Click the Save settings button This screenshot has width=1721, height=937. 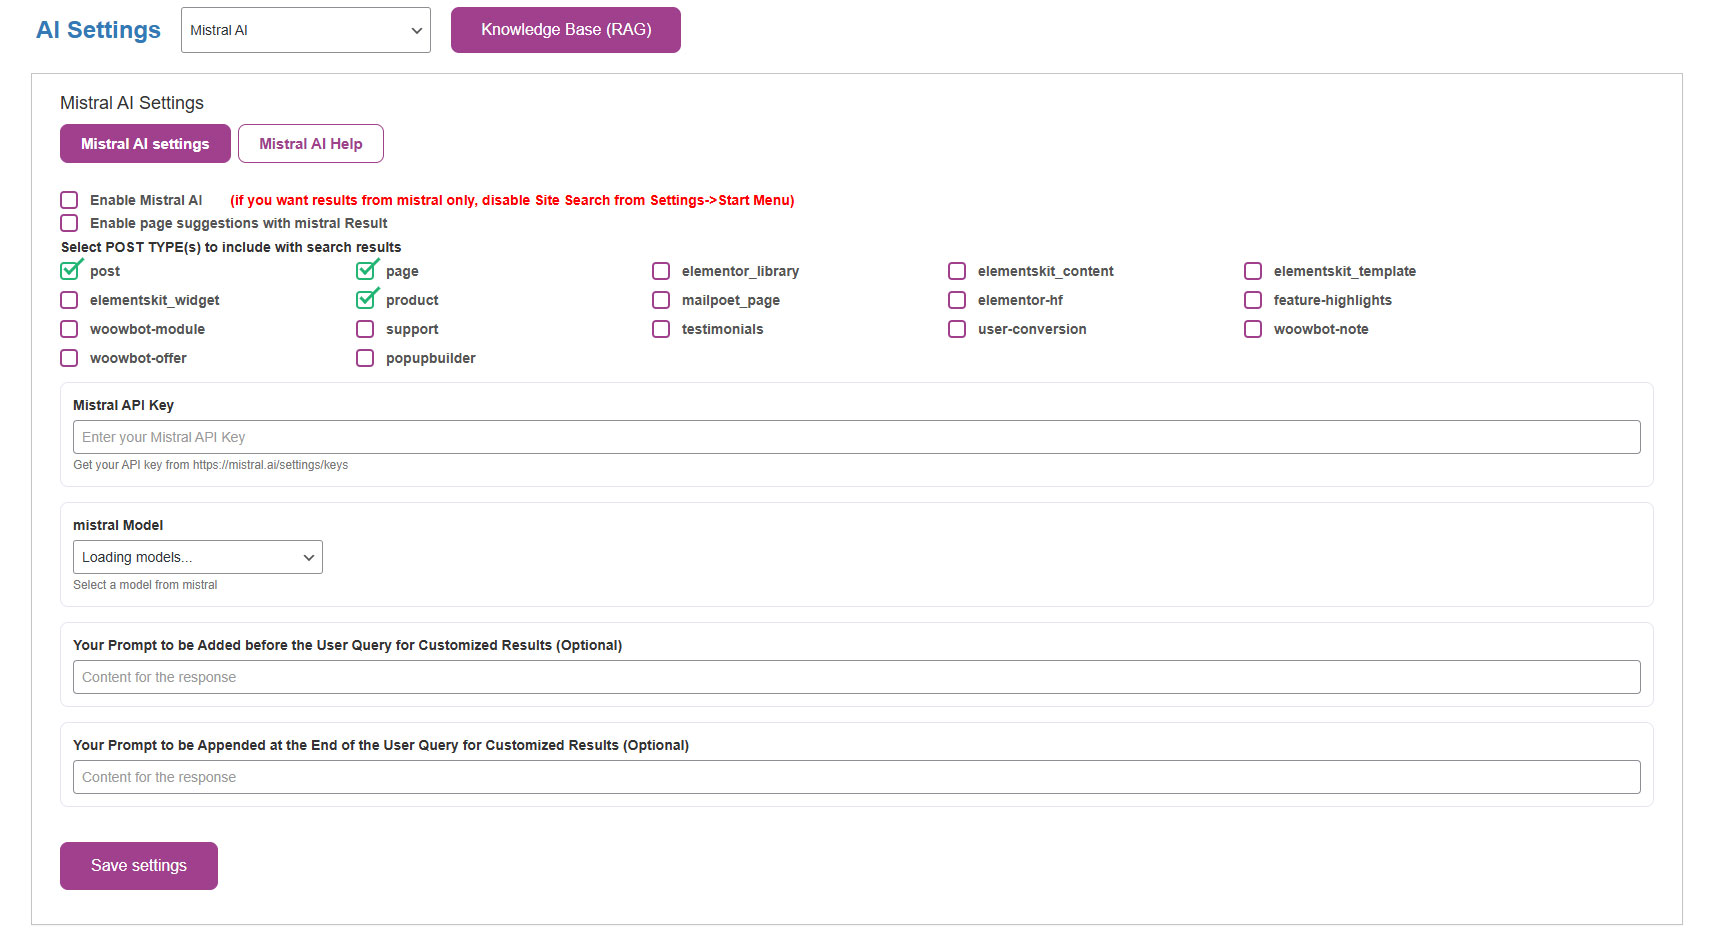(139, 866)
